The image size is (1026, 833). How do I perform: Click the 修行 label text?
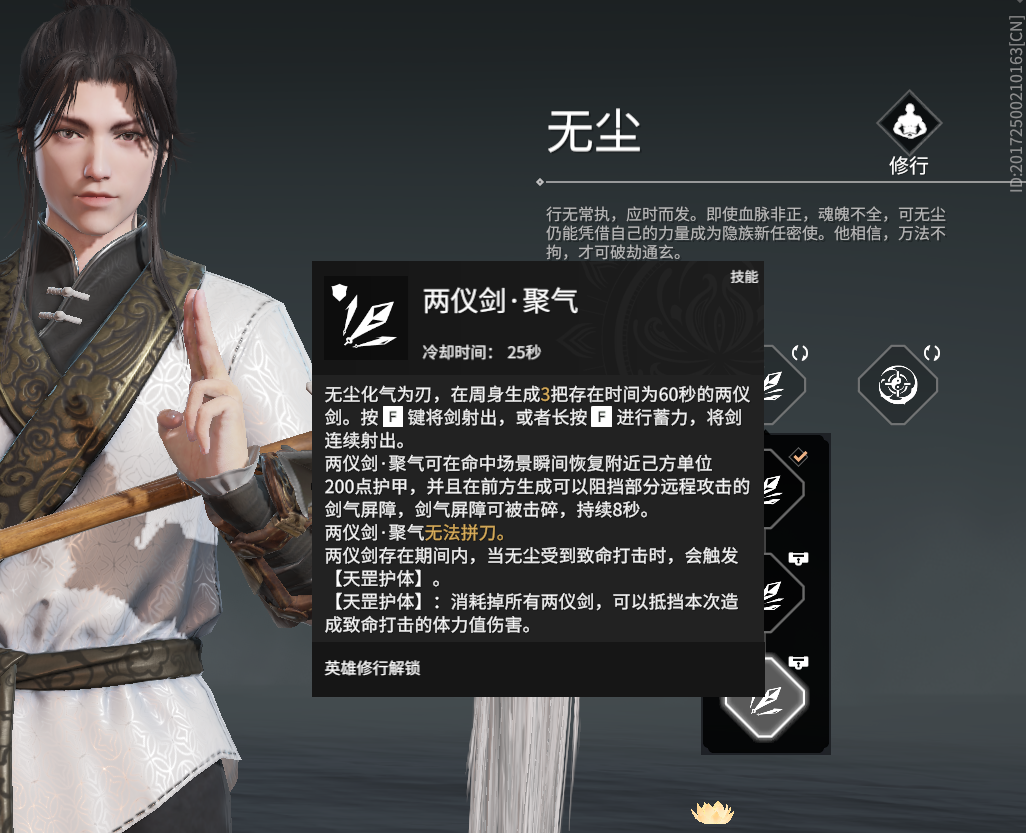[909, 166]
